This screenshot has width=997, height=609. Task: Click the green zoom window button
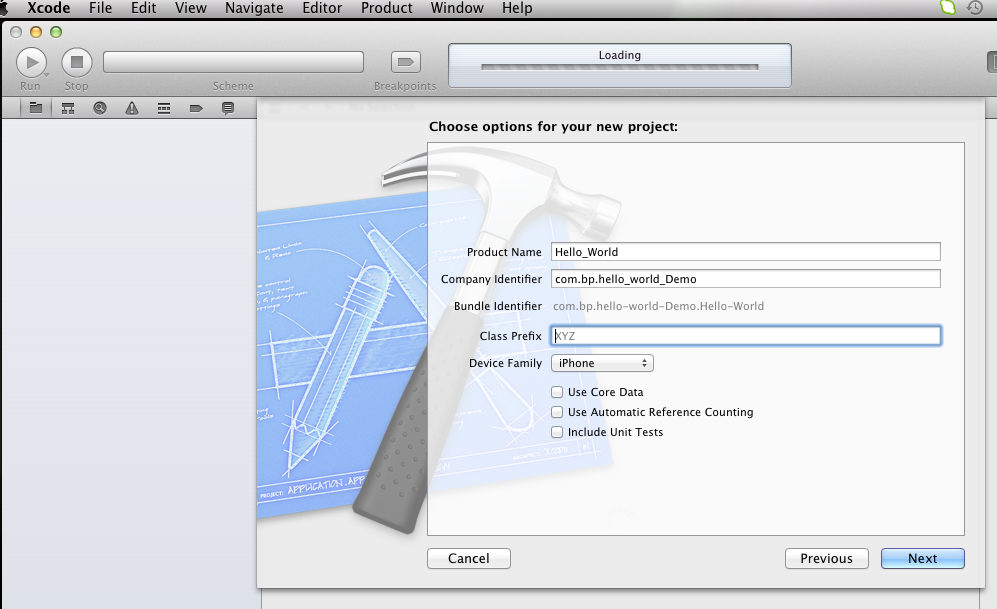click(x=56, y=32)
